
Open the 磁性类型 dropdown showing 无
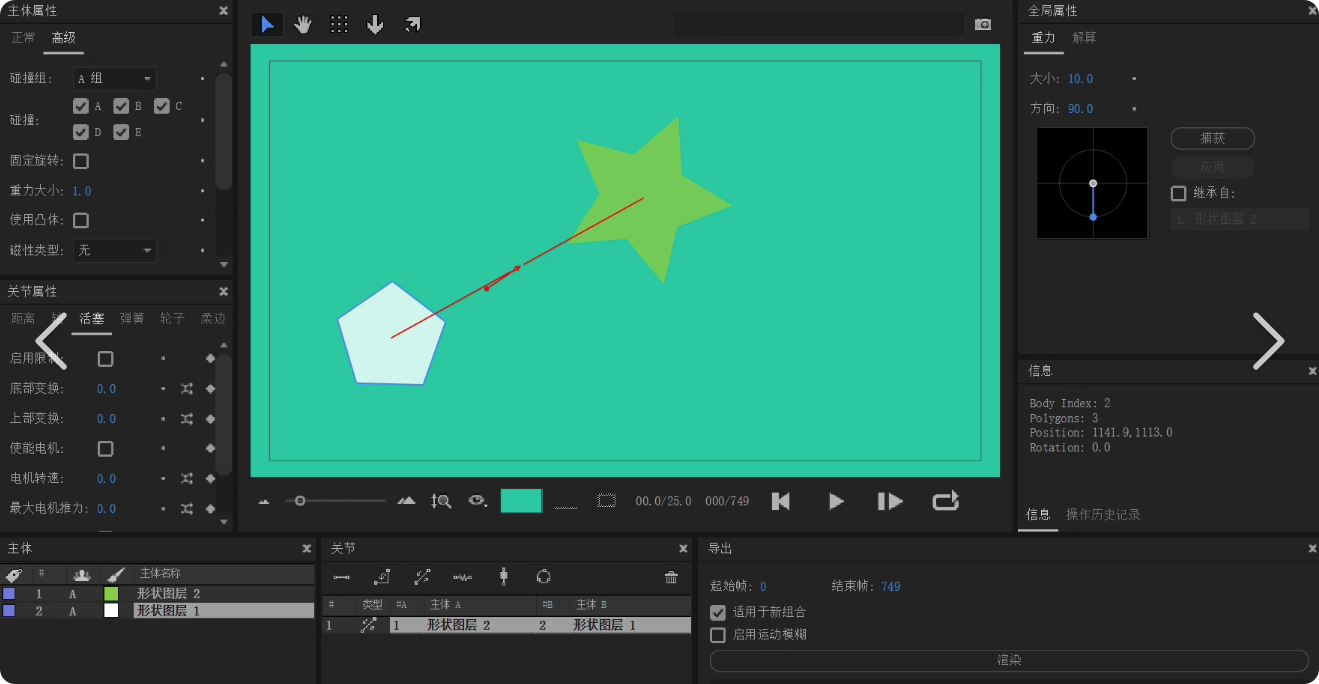click(x=115, y=250)
